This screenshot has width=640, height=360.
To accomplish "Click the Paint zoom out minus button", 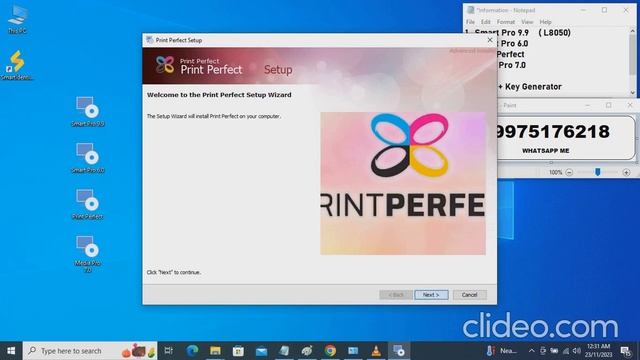I will (x=569, y=173).
